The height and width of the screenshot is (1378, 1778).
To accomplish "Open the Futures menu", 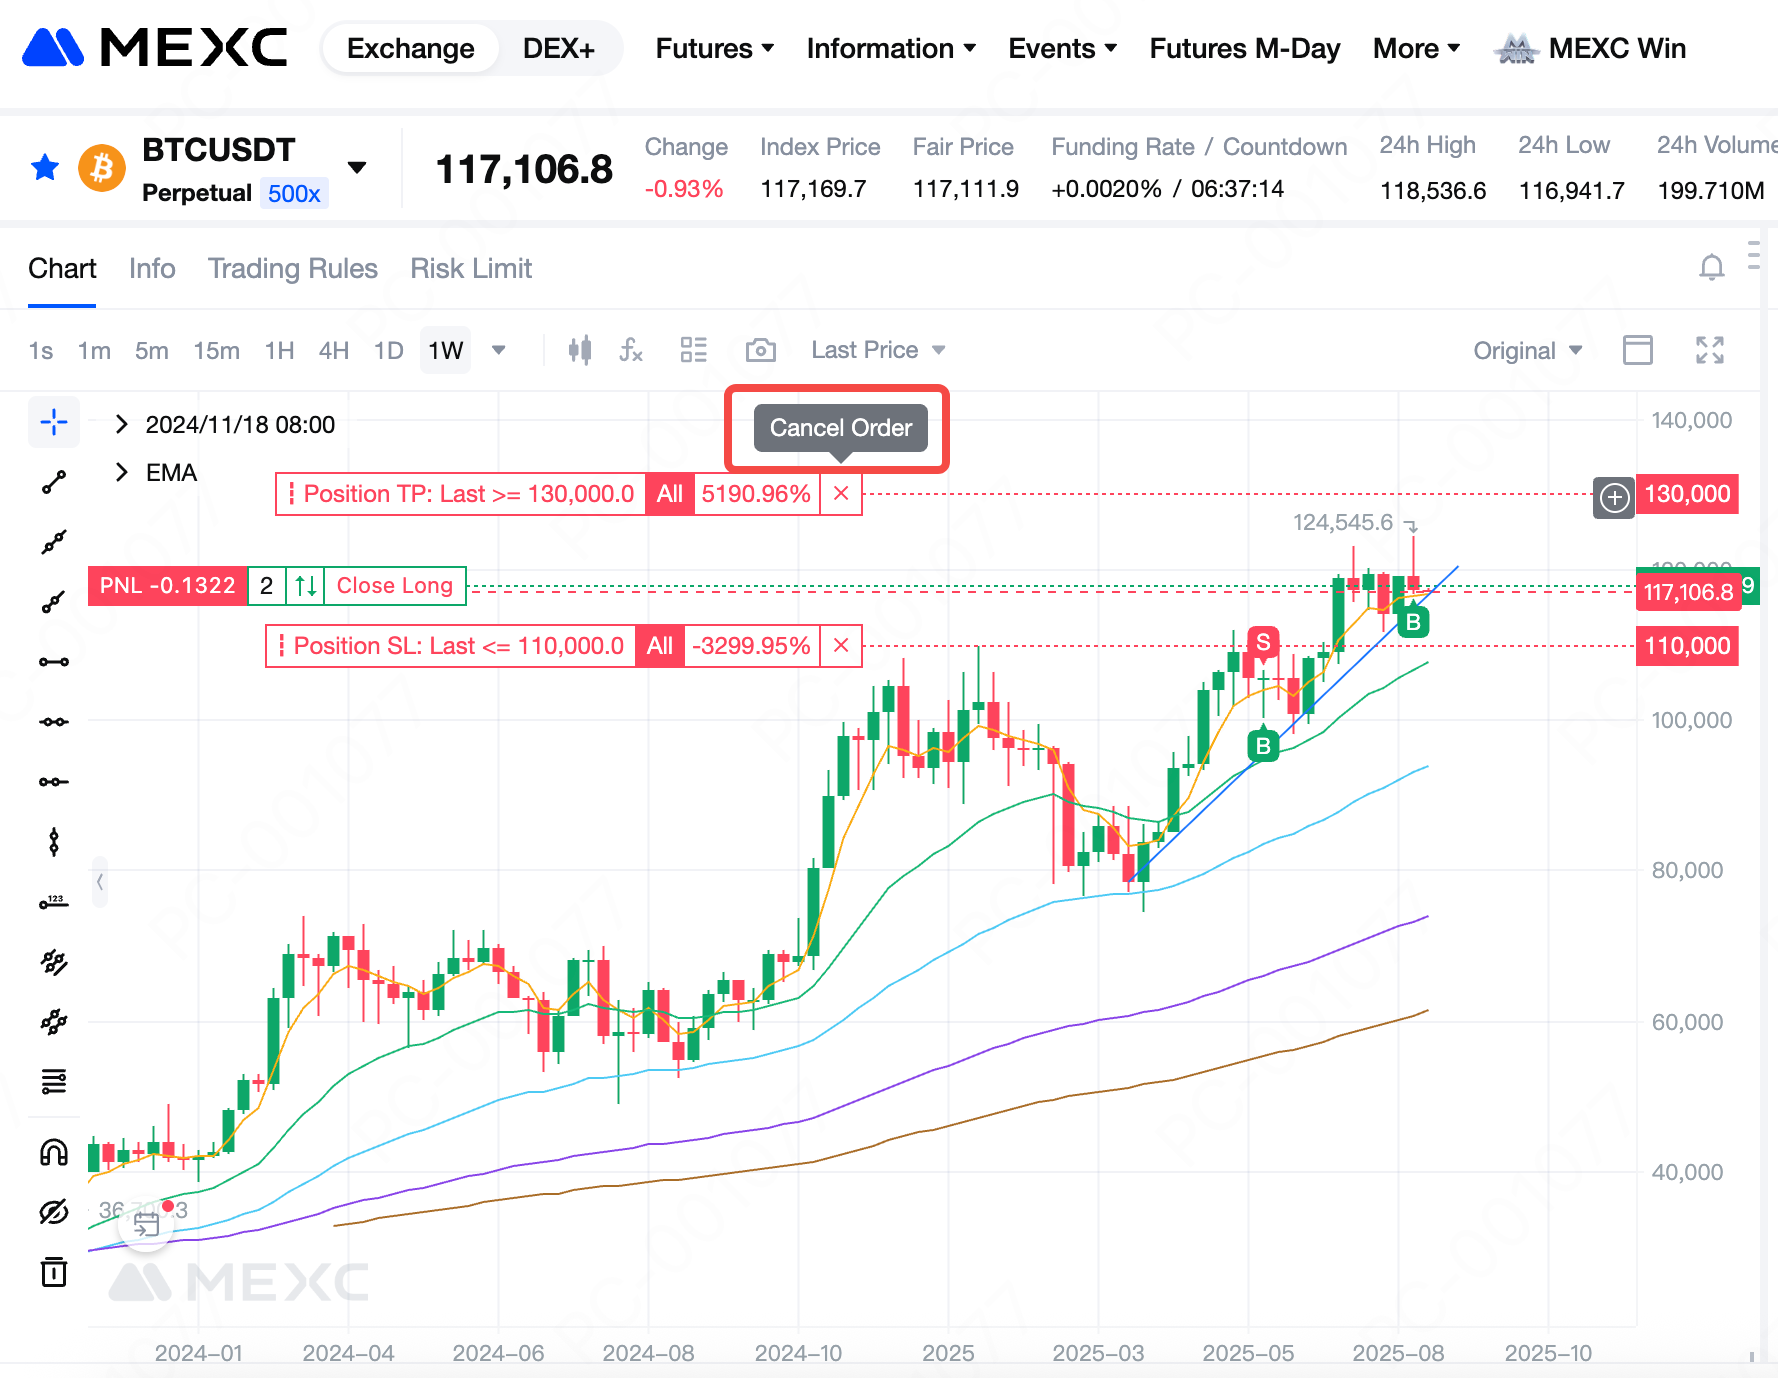I will point(714,48).
